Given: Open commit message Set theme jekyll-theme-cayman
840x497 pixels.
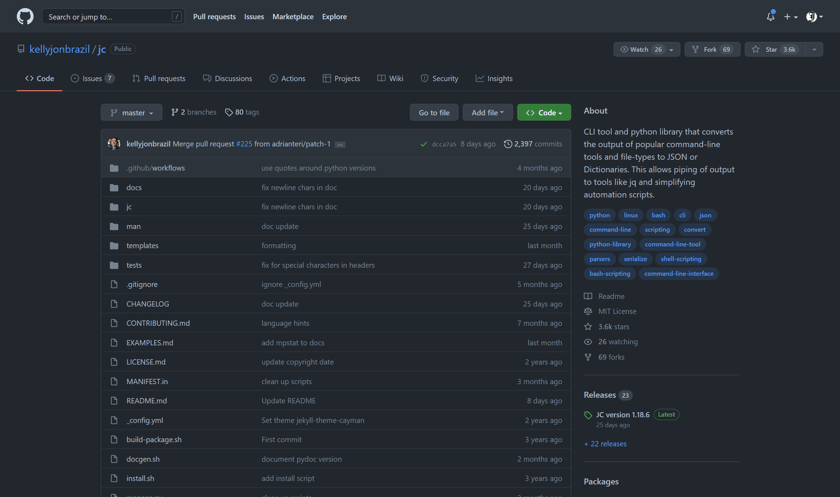Looking at the screenshot, I should tap(313, 420).
